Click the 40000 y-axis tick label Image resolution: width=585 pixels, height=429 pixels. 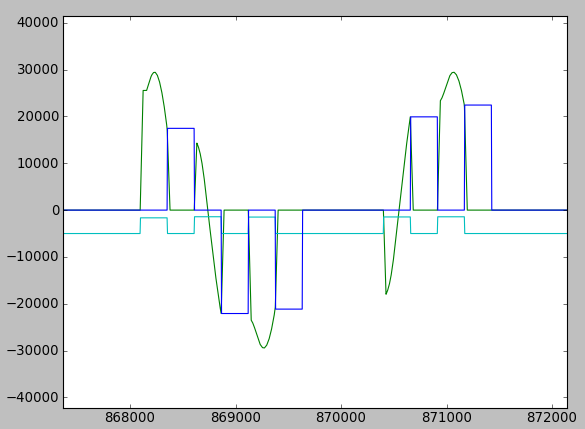(x=38, y=23)
